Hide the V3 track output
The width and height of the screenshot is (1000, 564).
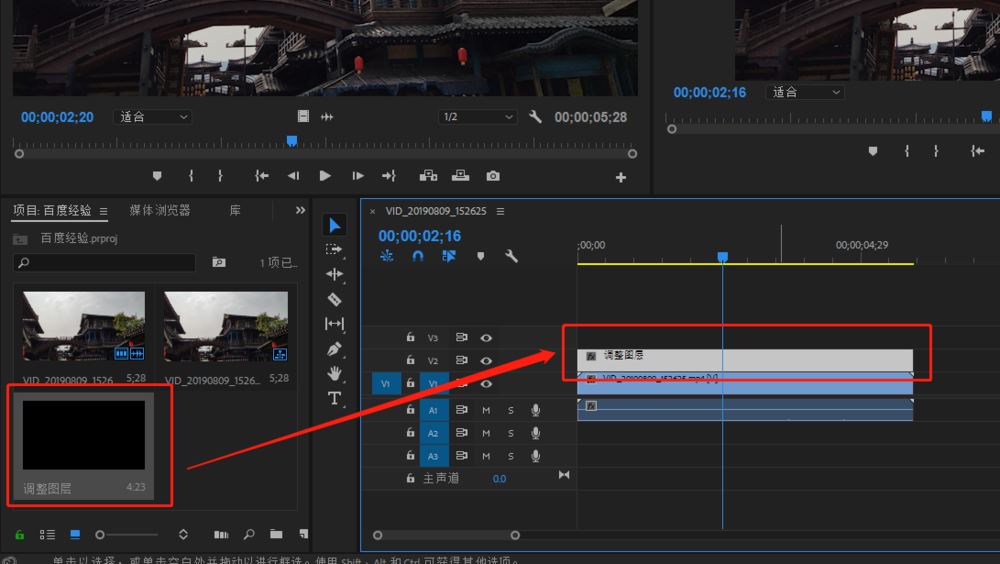tap(486, 338)
